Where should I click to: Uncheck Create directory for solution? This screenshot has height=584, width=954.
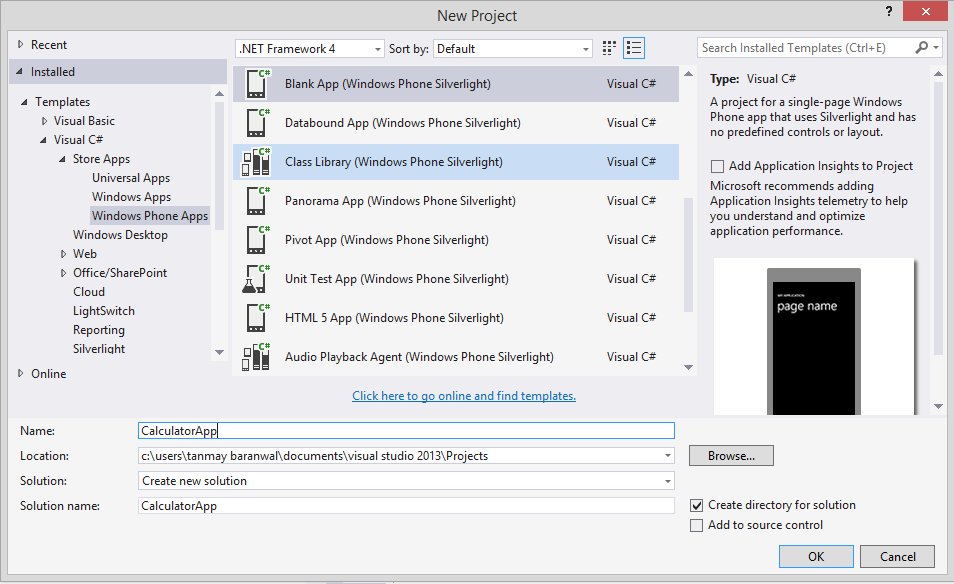(x=697, y=505)
